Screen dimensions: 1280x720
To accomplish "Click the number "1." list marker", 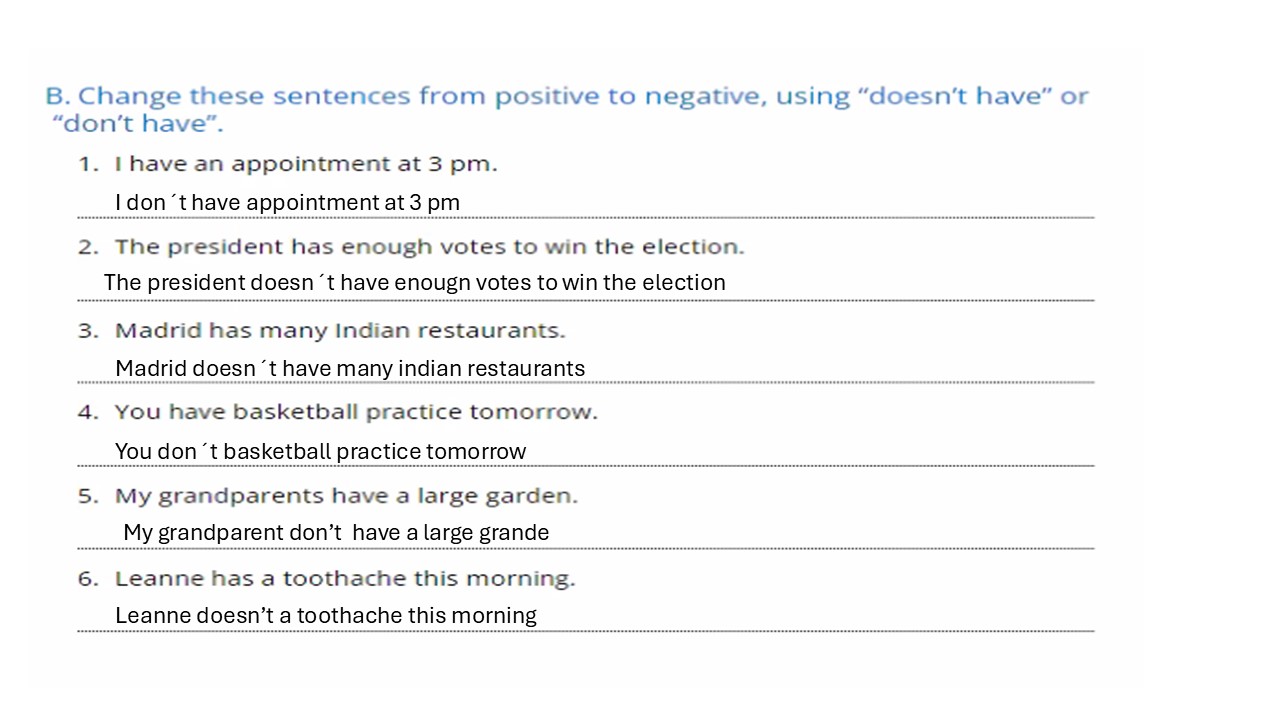I will [x=88, y=164].
